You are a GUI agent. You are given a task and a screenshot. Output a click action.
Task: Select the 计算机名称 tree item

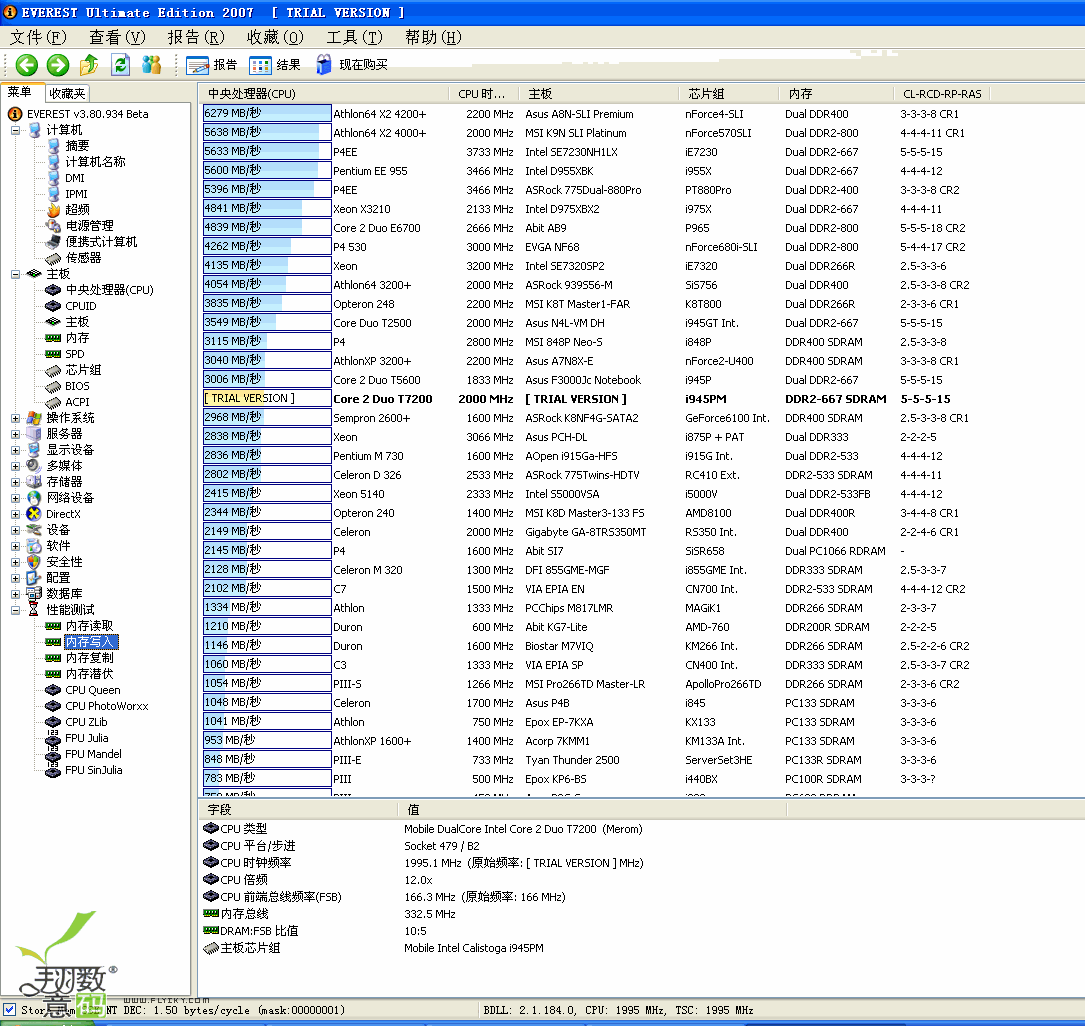pyautogui.click(x=95, y=162)
